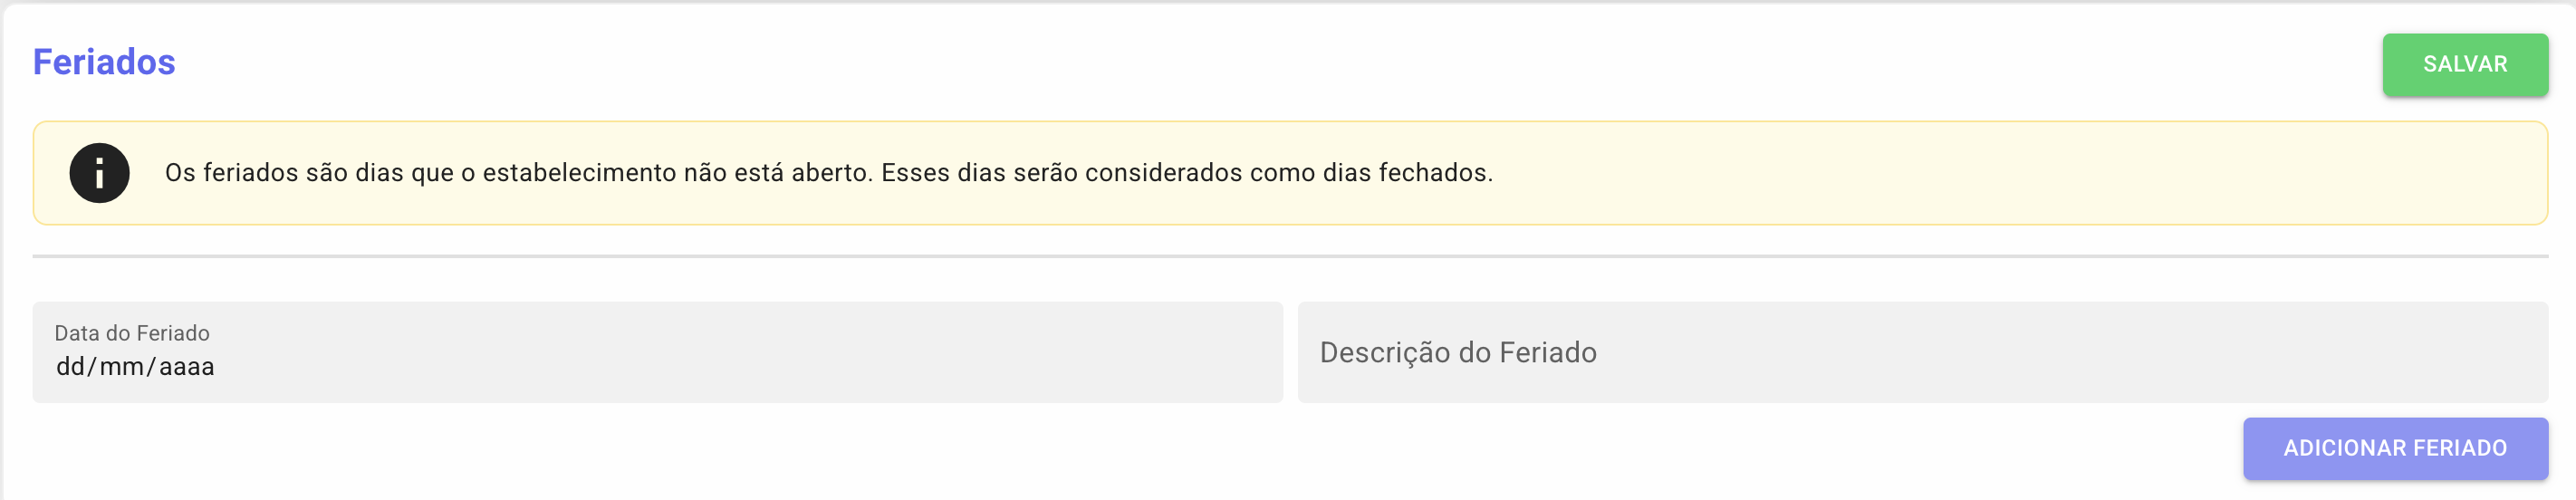Click the second slash in the date placeholder
This screenshot has width=2576, height=500.
tap(151, 367)
